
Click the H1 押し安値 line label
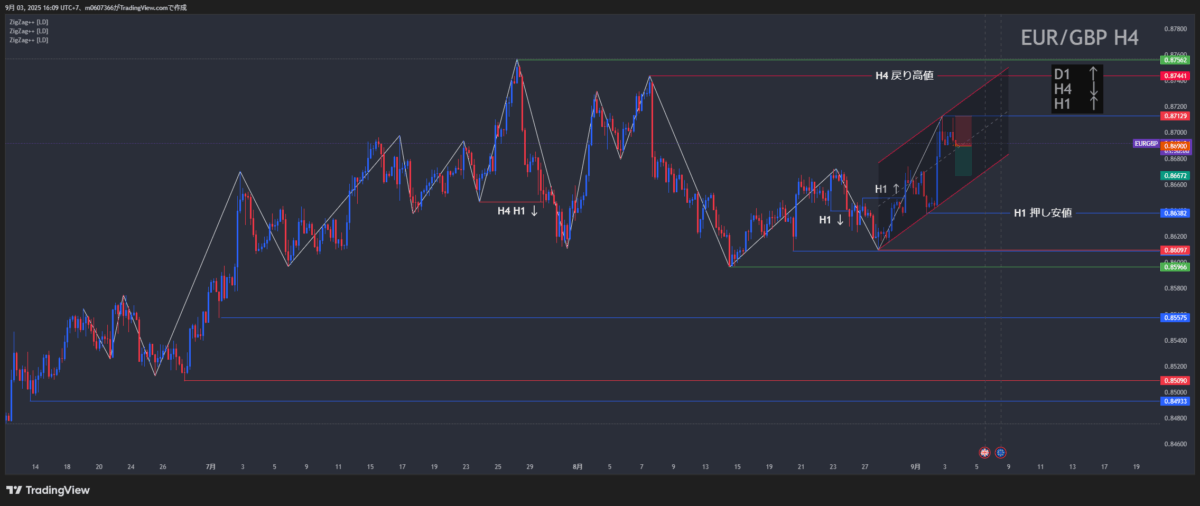tap(1042, 213)
